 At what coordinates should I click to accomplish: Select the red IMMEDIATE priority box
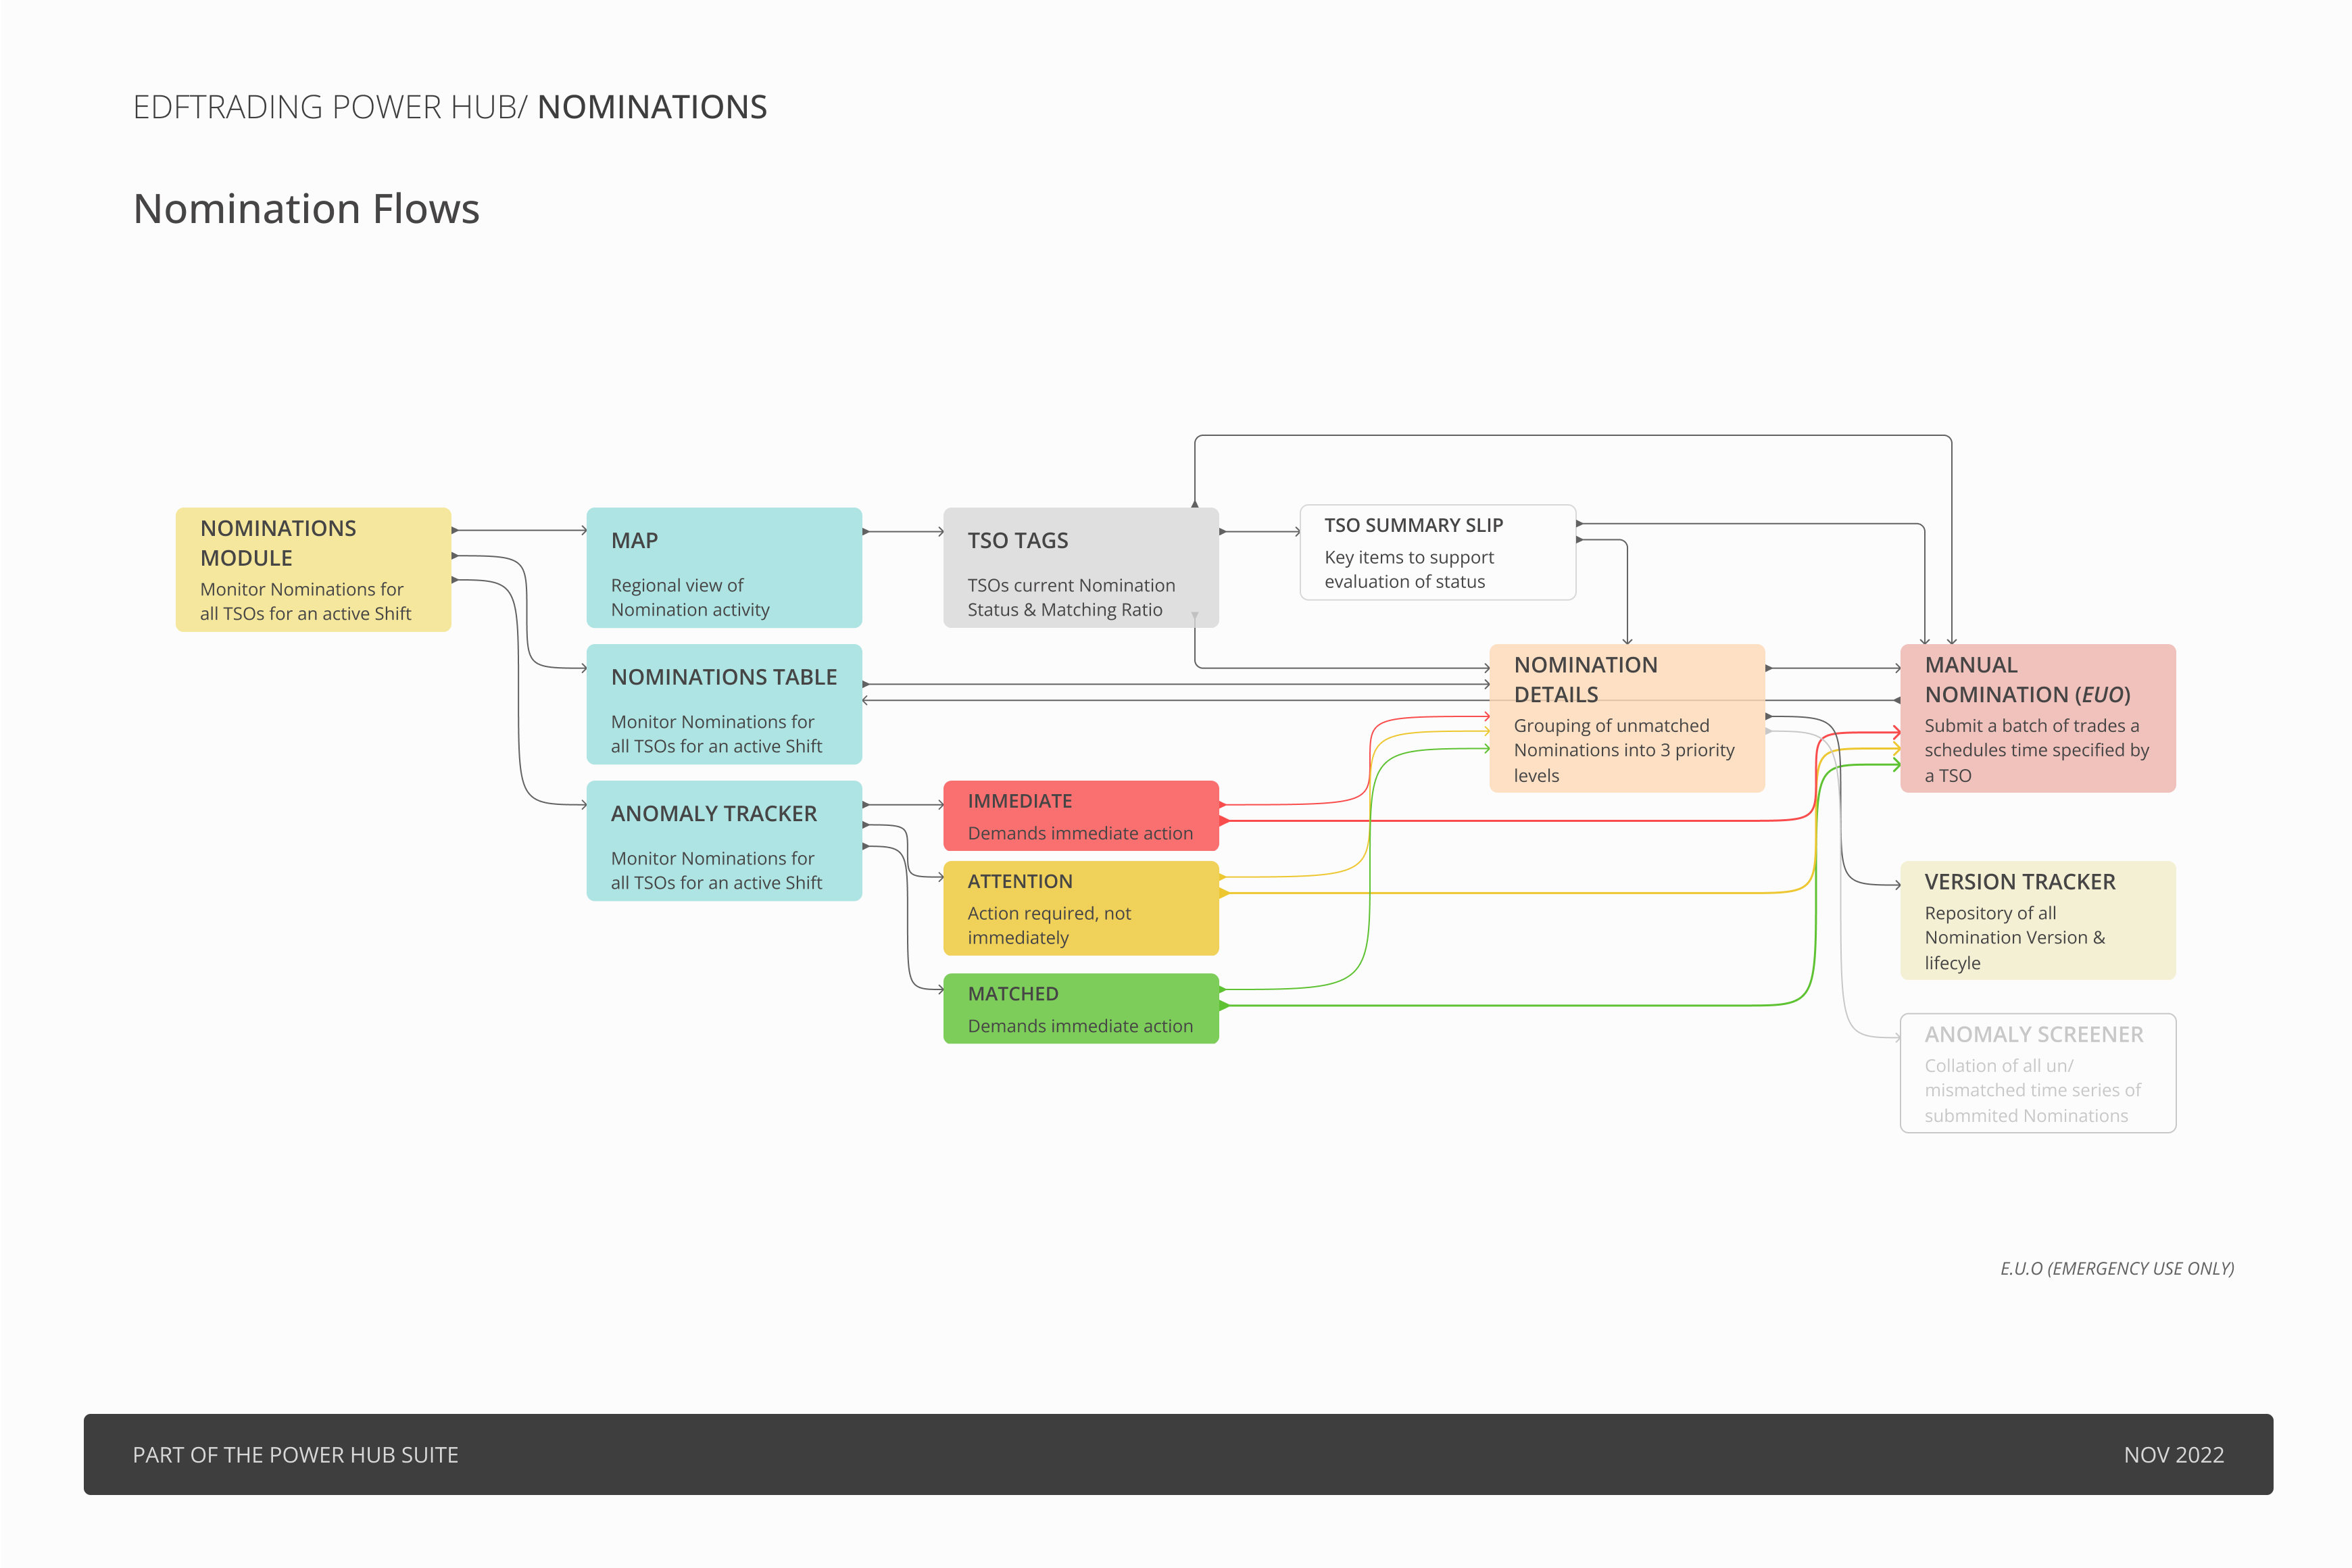(x=1080, y=815)
